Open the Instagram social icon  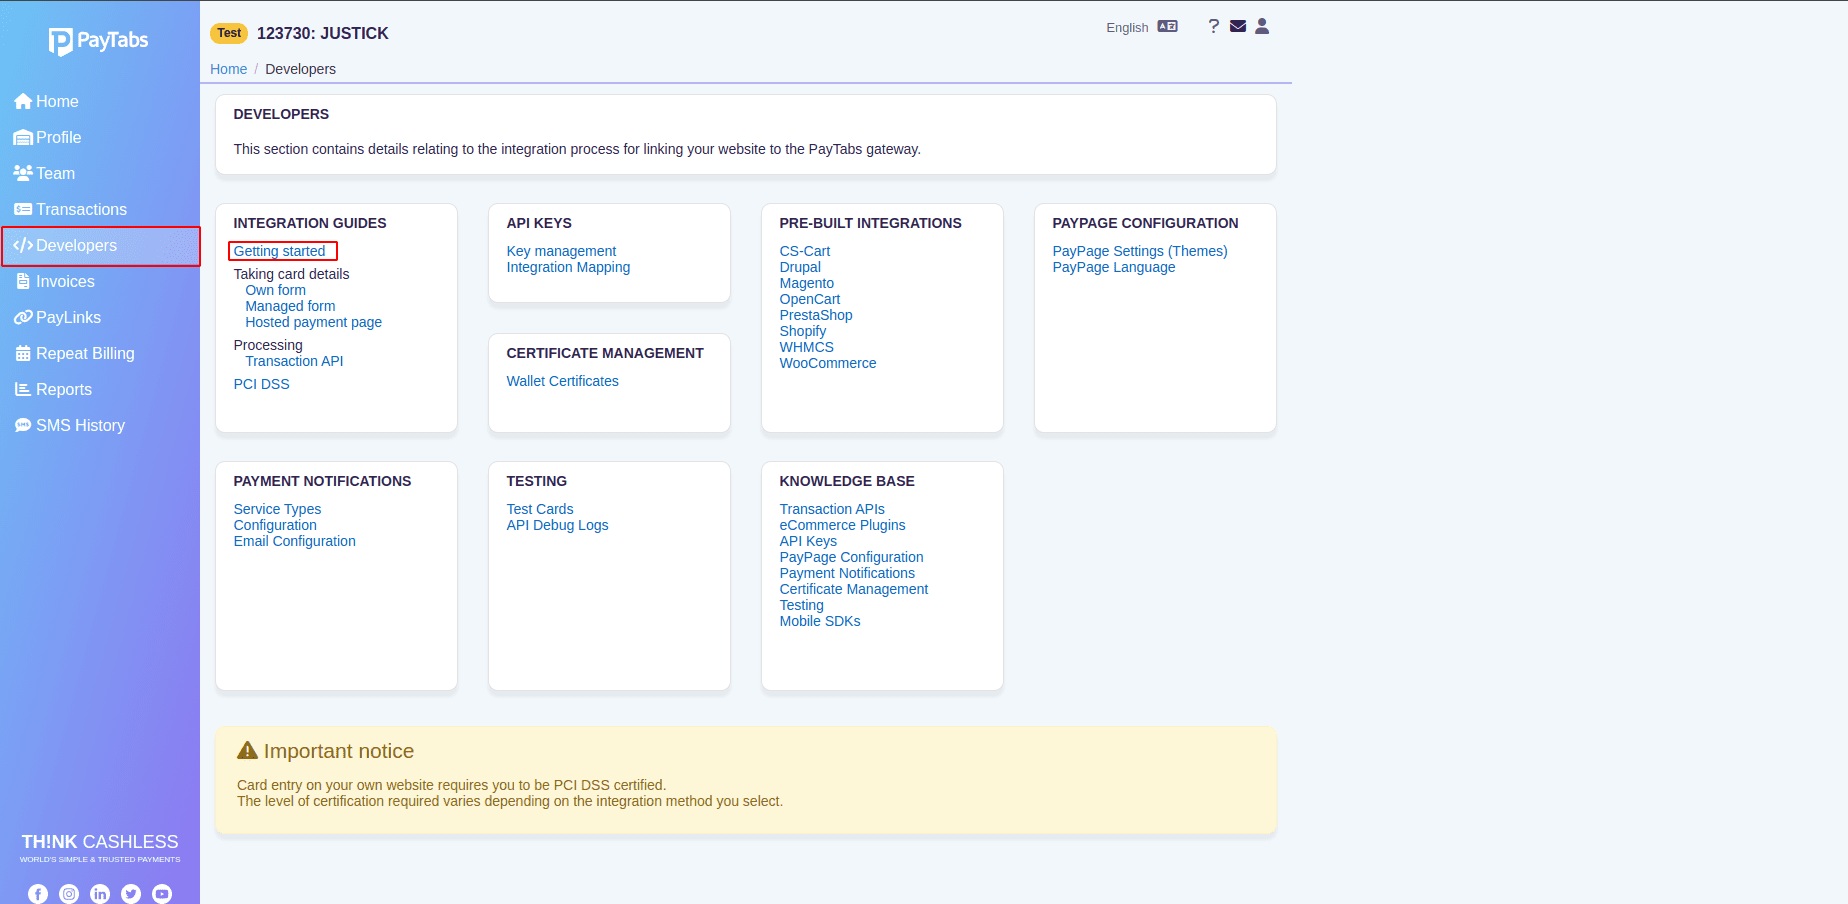[69, 894]
